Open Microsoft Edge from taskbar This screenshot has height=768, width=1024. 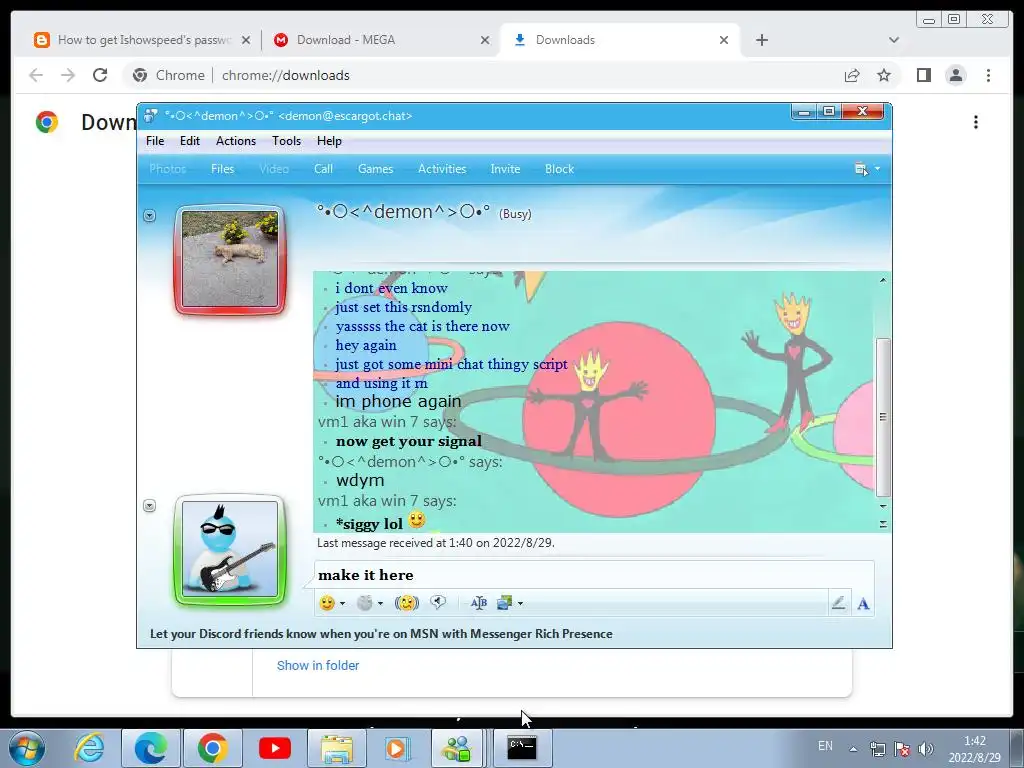tap(150, 748)
